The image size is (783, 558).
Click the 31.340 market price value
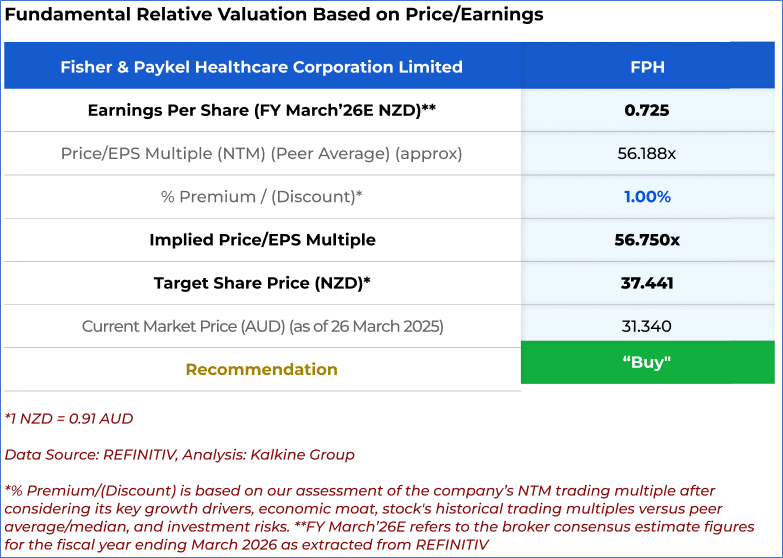click(x=647, y=326)
